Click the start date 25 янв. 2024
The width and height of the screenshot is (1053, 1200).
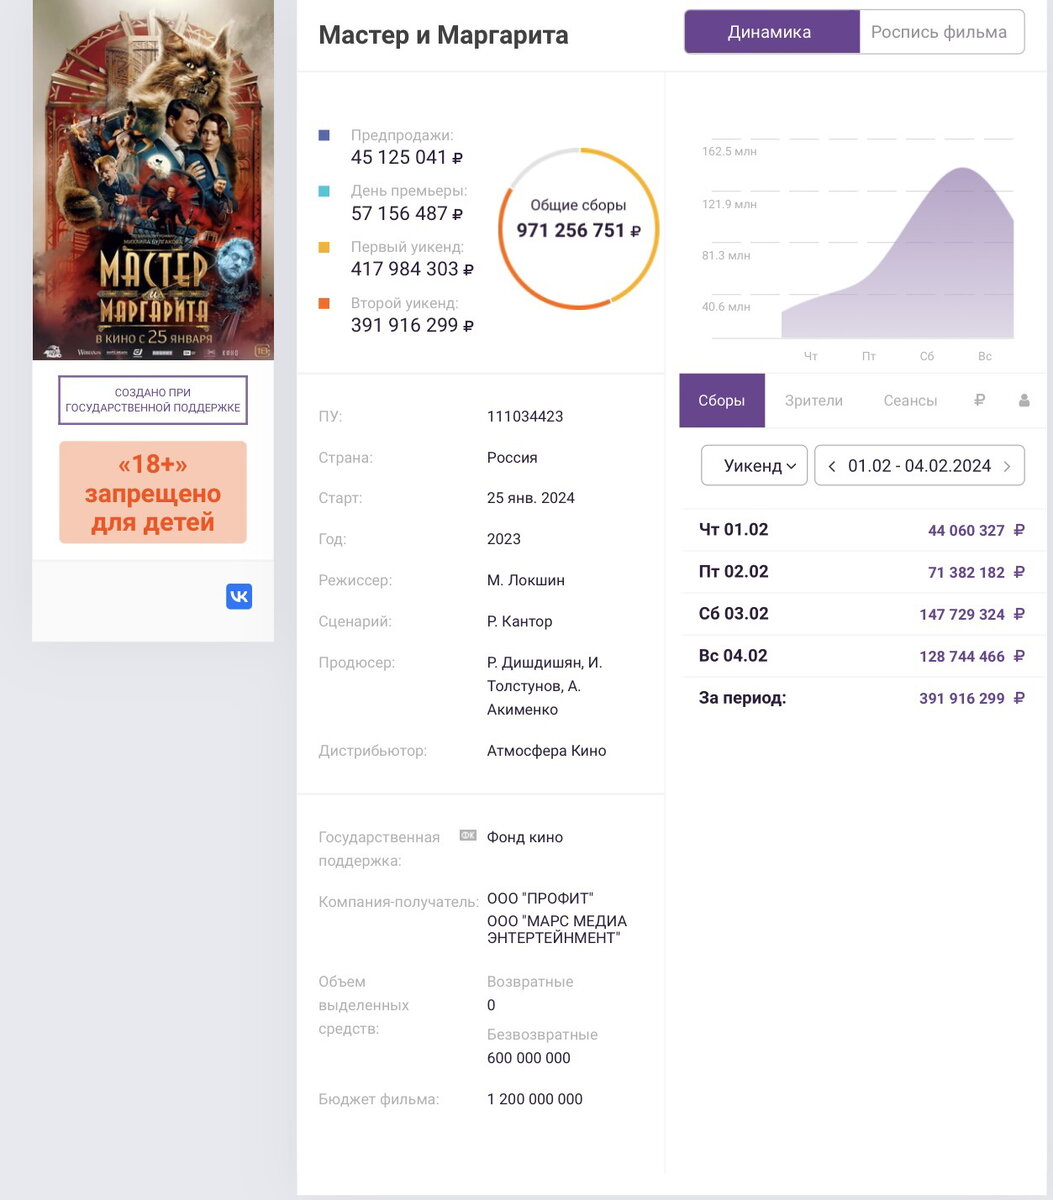point(531,498)
